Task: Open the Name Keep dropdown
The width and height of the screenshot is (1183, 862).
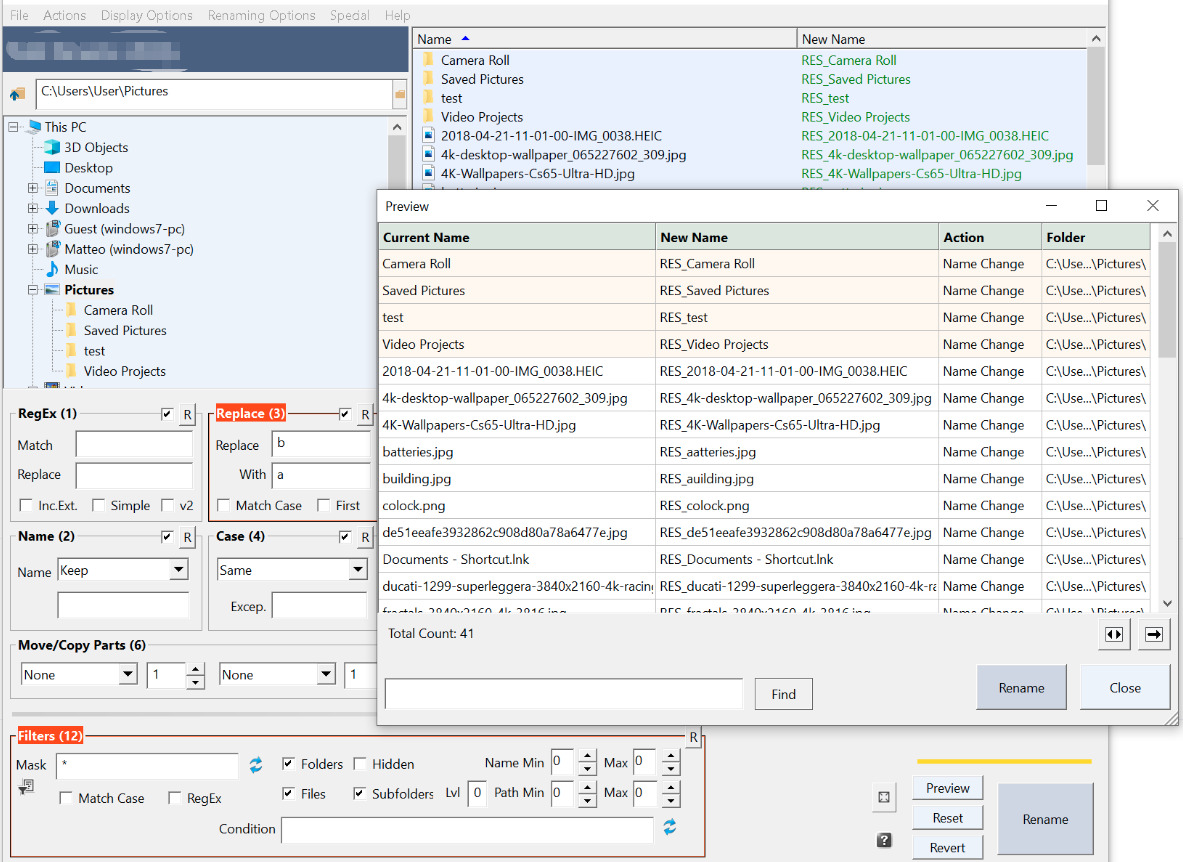Action: click(178, 570)
